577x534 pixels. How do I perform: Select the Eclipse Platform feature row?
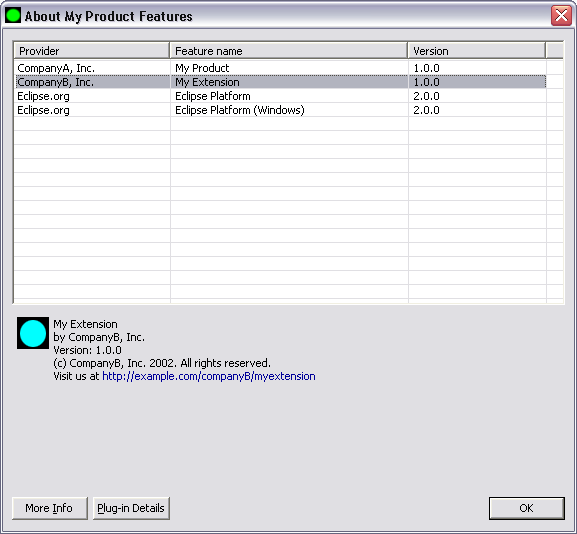(x=280, y=96)
